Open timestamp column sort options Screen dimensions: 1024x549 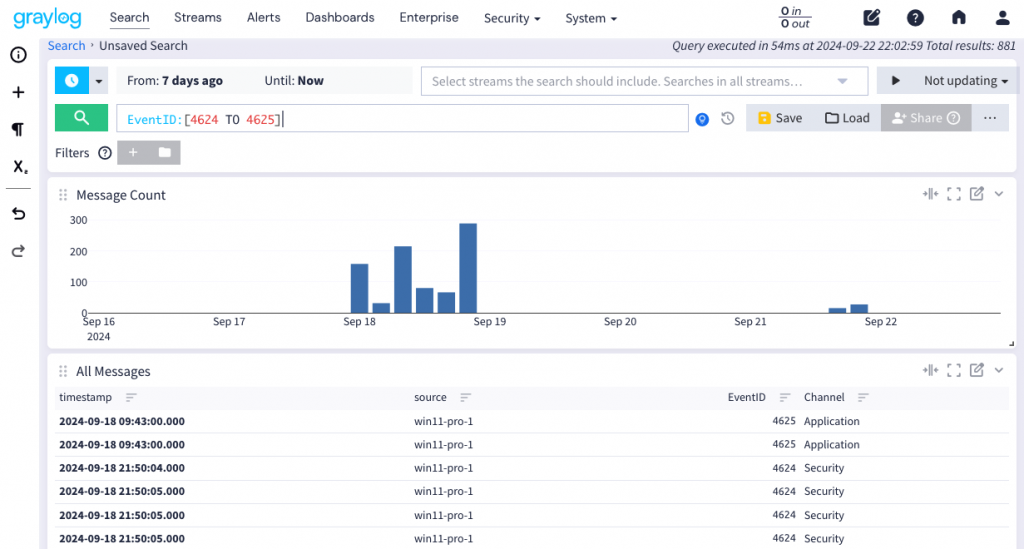point(131,398)
